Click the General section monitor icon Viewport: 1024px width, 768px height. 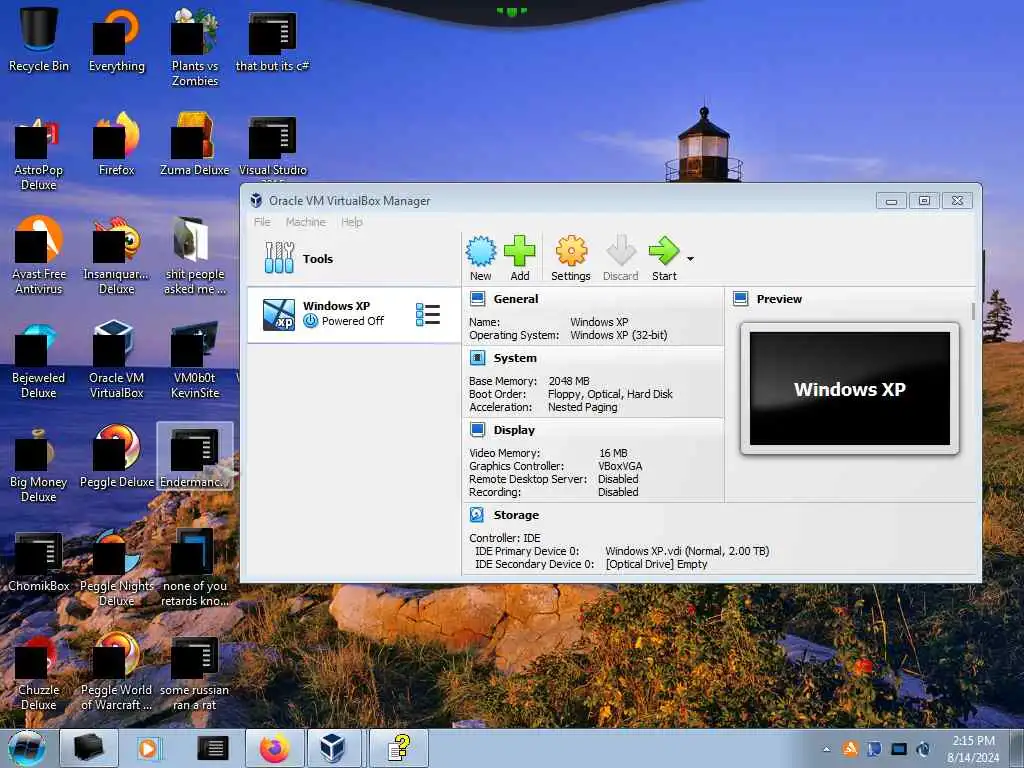coord(477,299)
